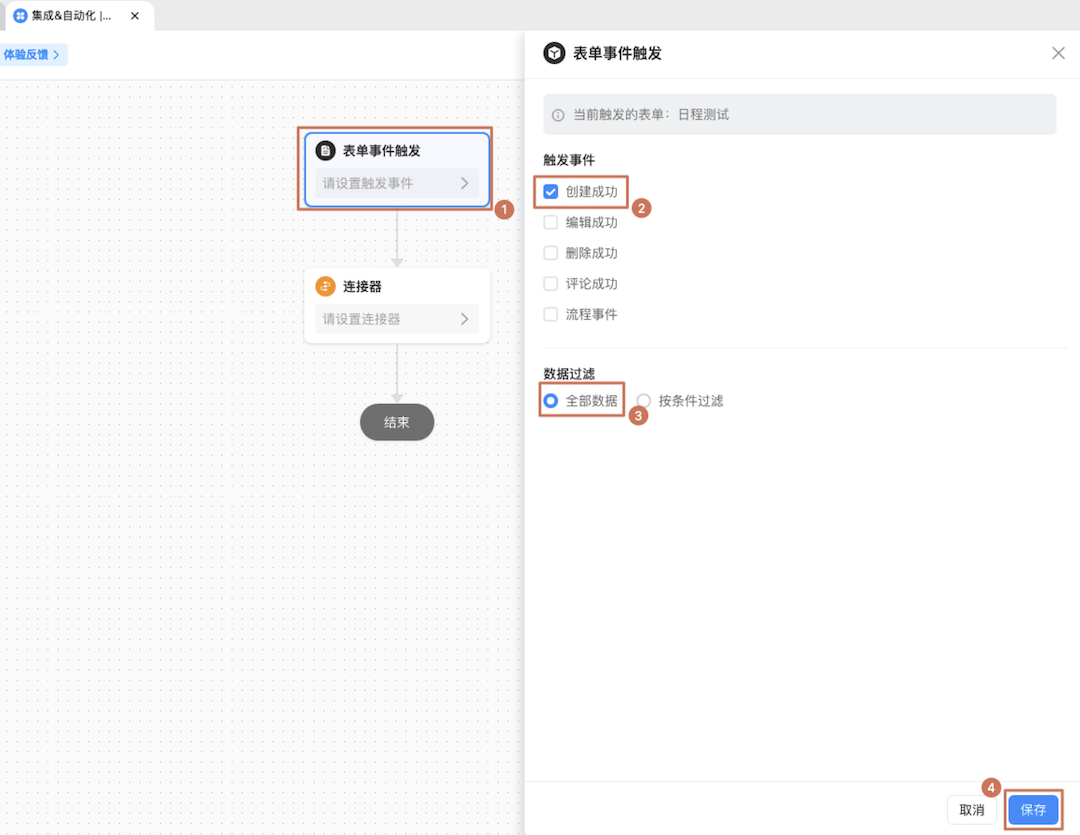Open the 体验反馈 feedback link
Viewport: 1080px width, 835px height.
tap(32, 54)
